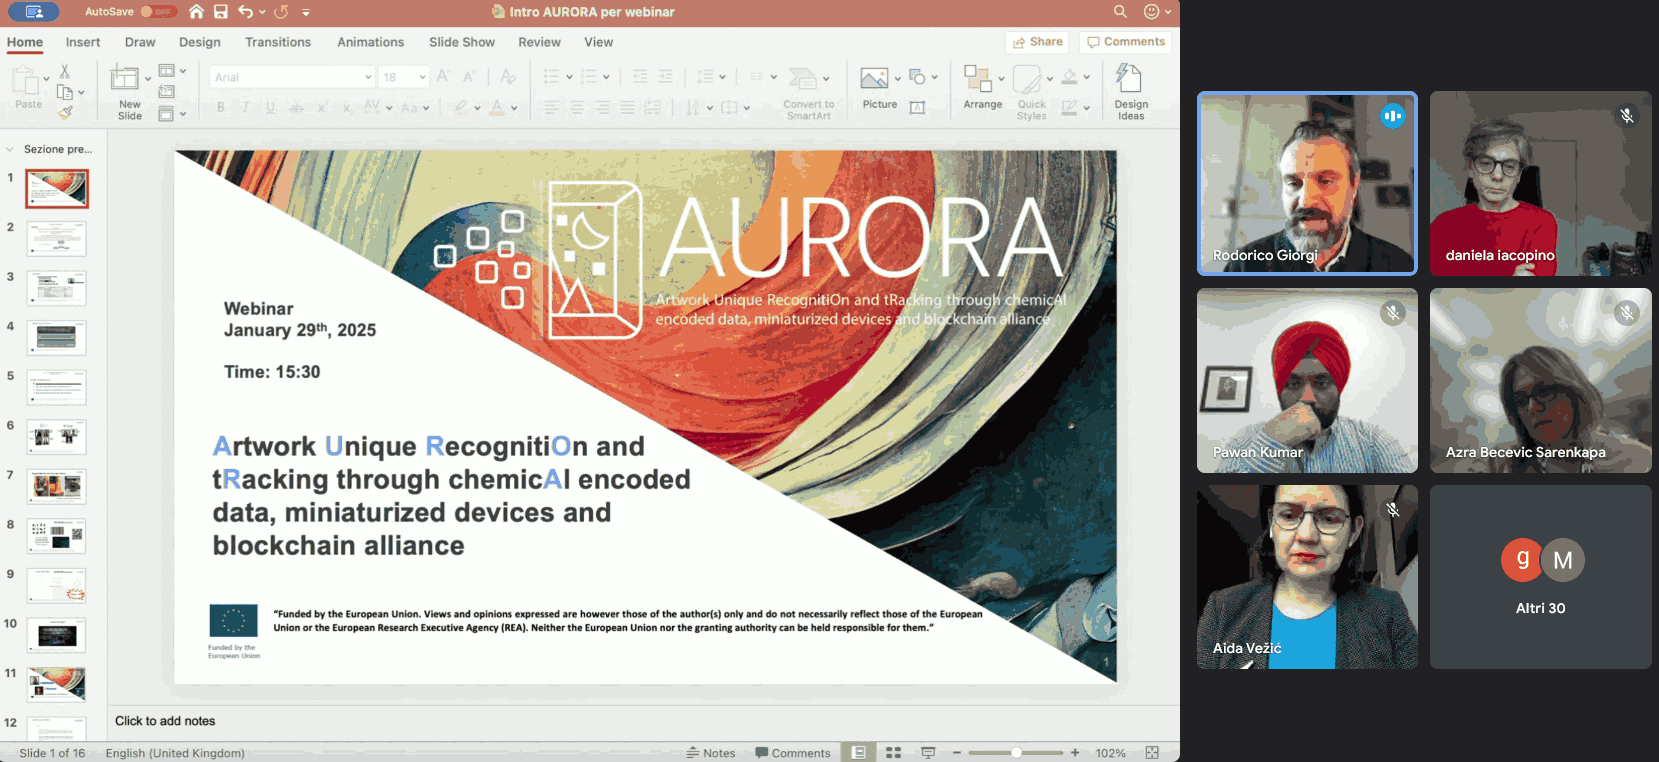
Task: Open the Insert tab
Action: pos(83,42)
